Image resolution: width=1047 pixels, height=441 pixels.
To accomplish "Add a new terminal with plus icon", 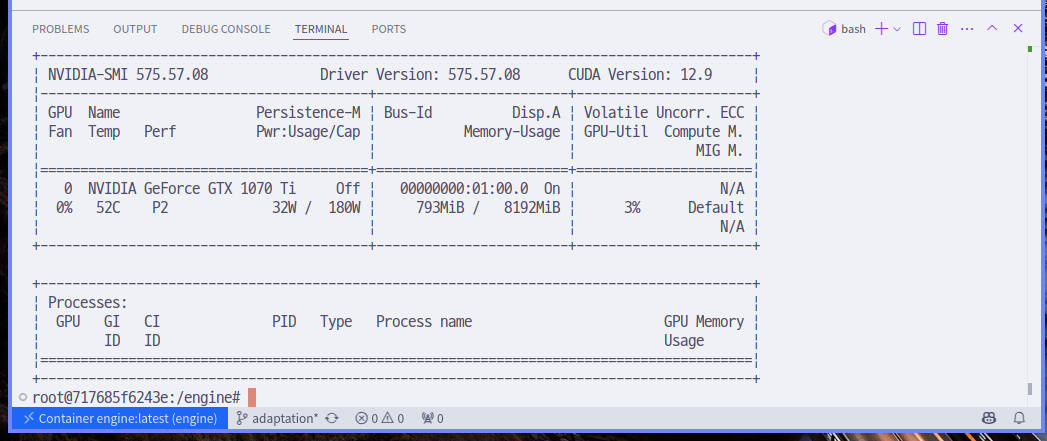I will 881,29.
